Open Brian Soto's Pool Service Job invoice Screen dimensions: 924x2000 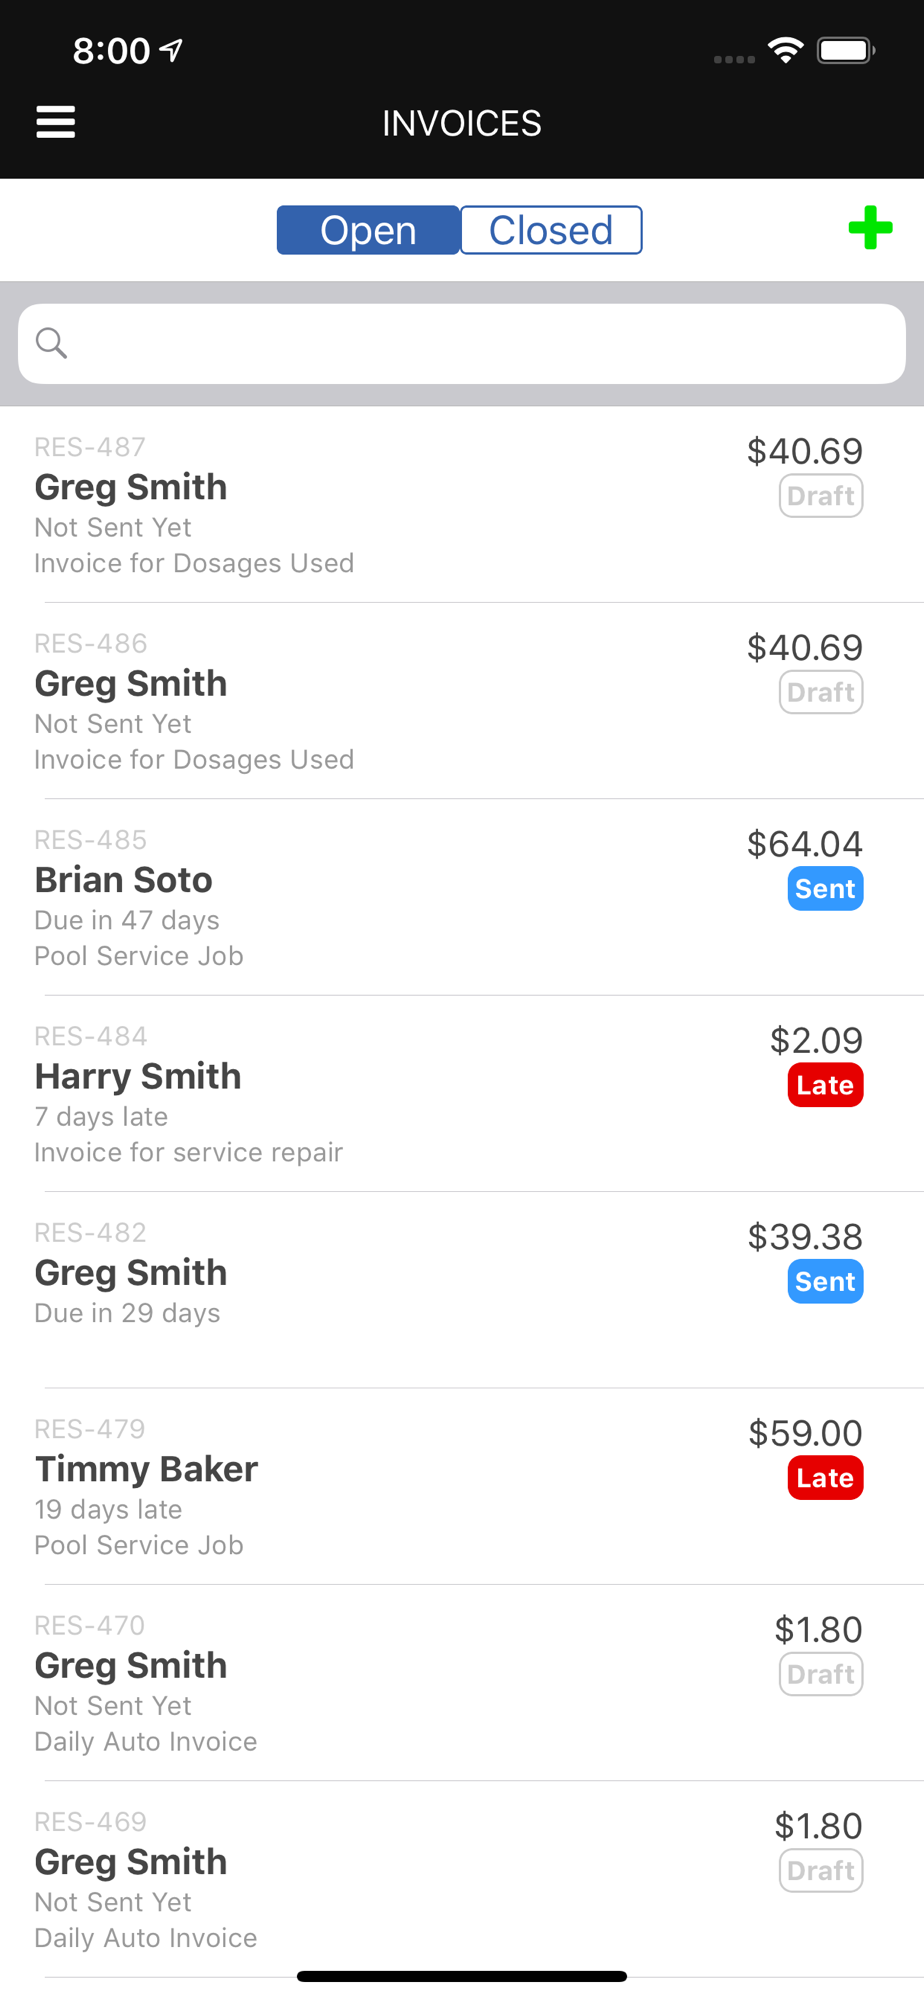(462, 897)
